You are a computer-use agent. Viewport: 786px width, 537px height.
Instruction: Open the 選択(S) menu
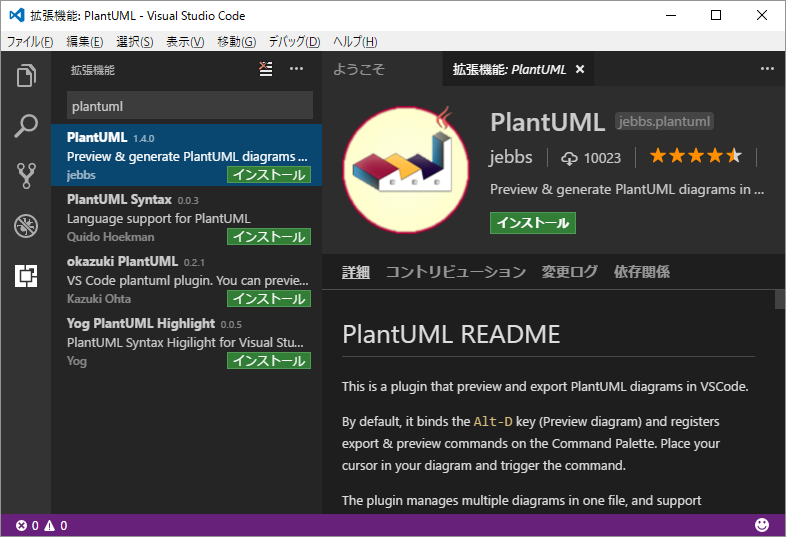coord(135,42)
